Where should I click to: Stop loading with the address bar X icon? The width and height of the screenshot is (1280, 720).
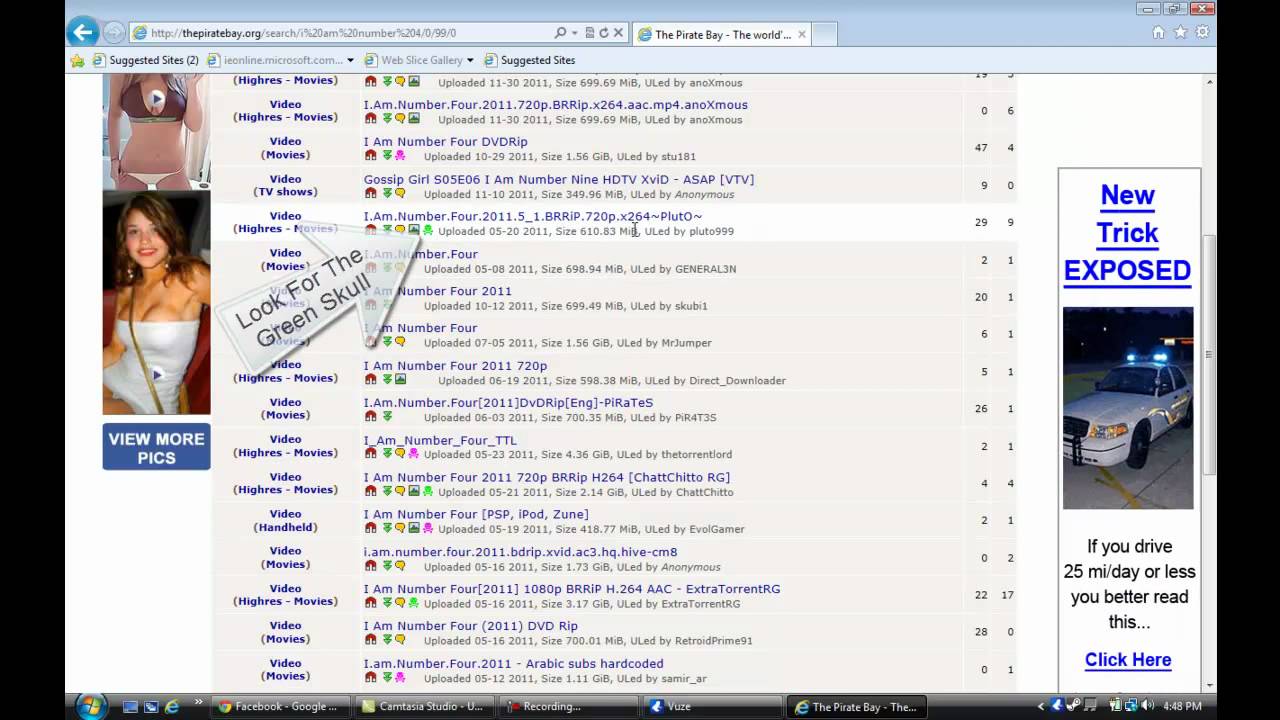(618, 33)
